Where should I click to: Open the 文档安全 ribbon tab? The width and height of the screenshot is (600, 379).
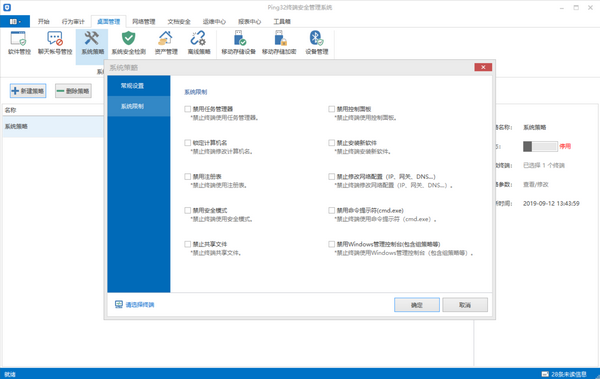click(x=179, y=21)
